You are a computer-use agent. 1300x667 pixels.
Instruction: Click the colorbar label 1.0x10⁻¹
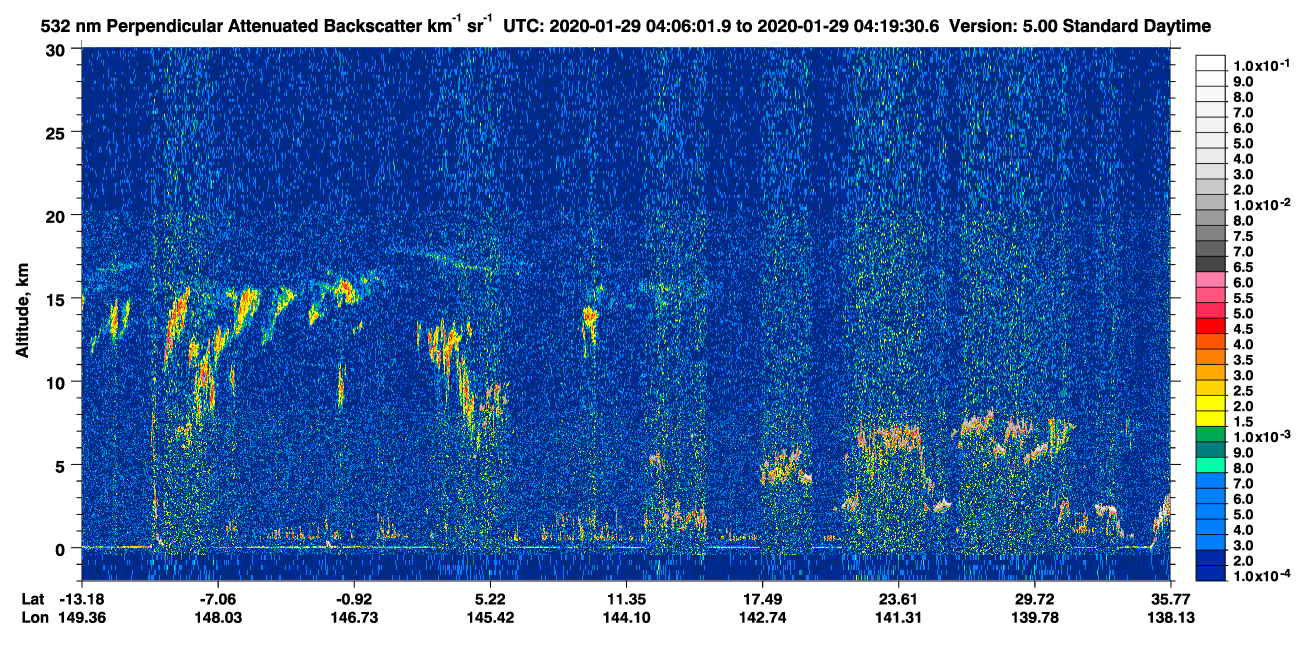click(1261, 65)
